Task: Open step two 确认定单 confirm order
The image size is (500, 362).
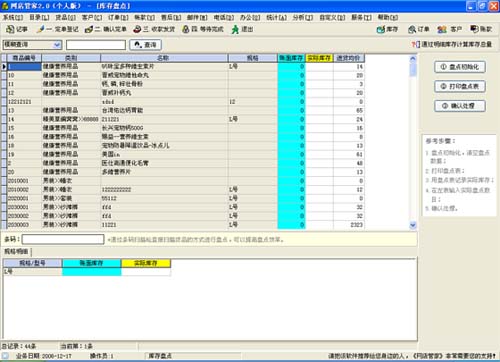Action: [x=106, y=29]
